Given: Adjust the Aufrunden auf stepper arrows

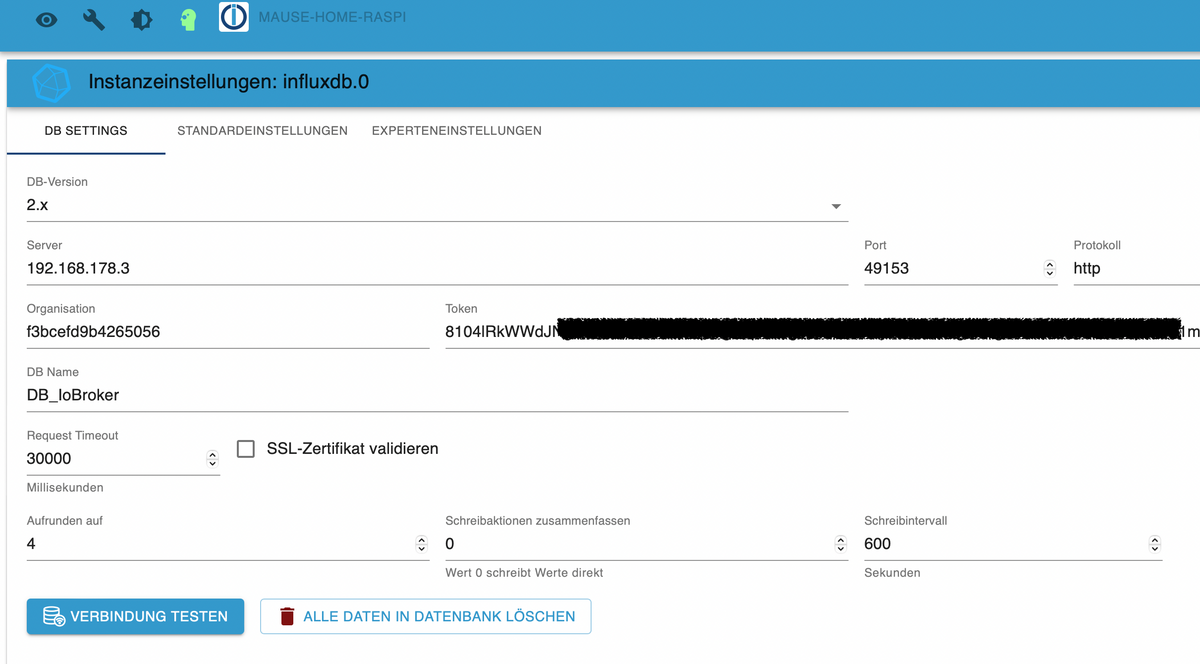Looking at the screenshot, I should click(421, 544).
